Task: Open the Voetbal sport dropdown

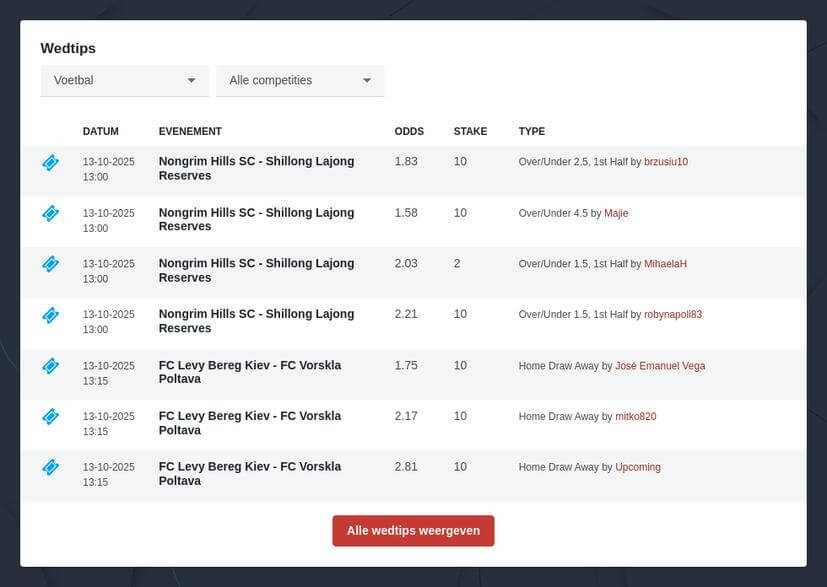Action: [124, 80]
